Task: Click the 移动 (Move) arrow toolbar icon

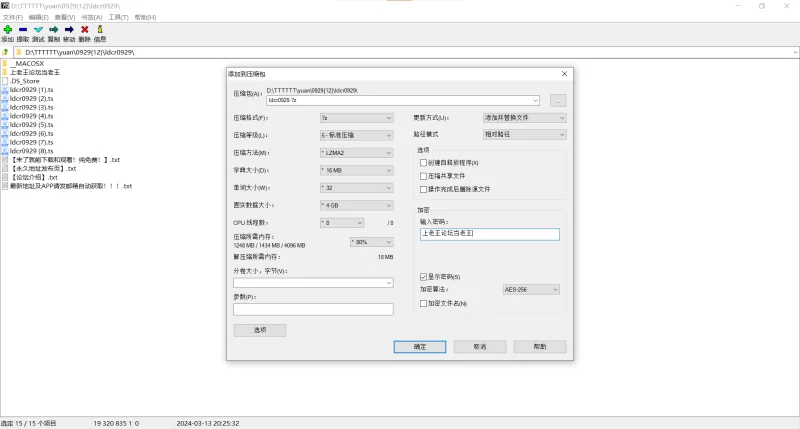Action: (69, 30)
